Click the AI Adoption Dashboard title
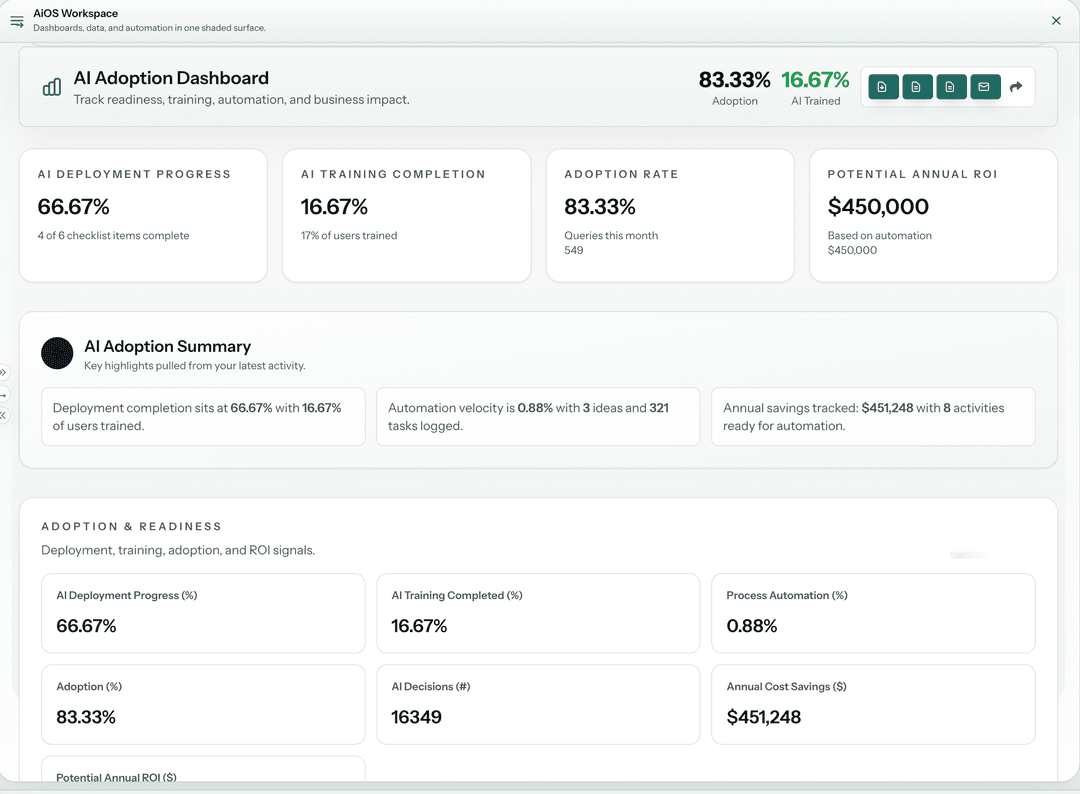 click(x=171, y=79)
